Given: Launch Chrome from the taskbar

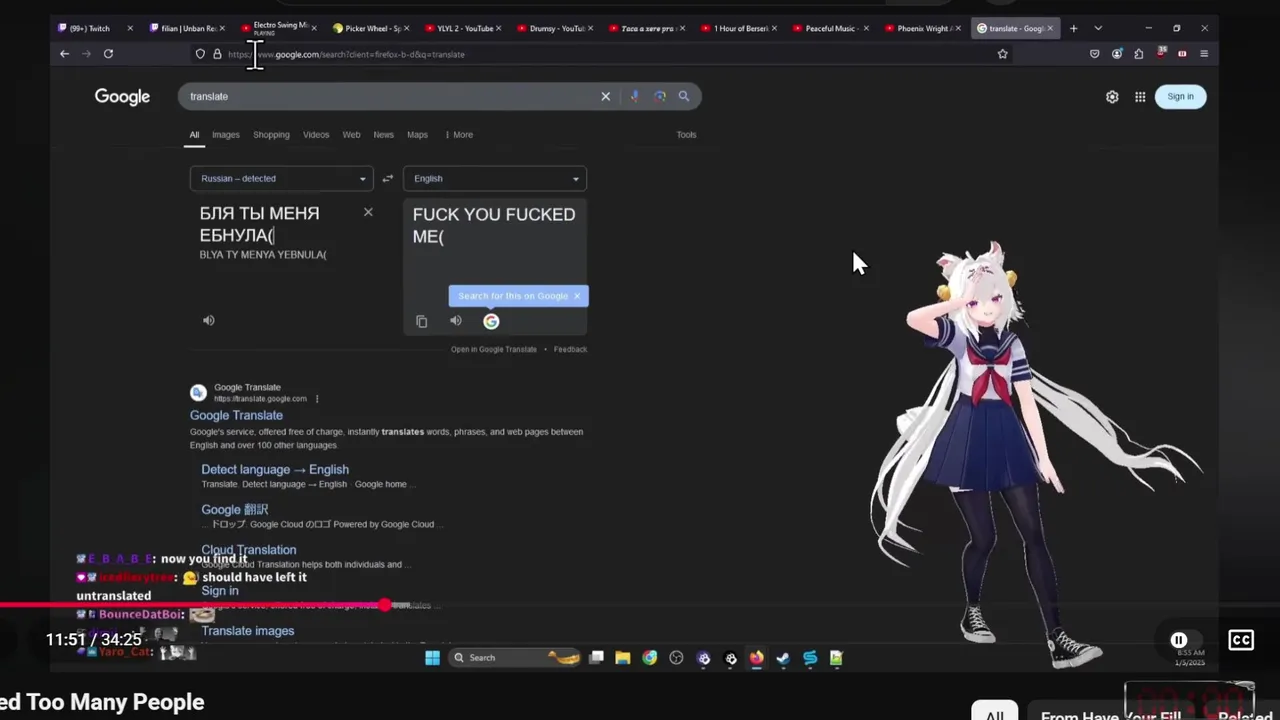Looking at the screenshot, I should click(650, 657).
